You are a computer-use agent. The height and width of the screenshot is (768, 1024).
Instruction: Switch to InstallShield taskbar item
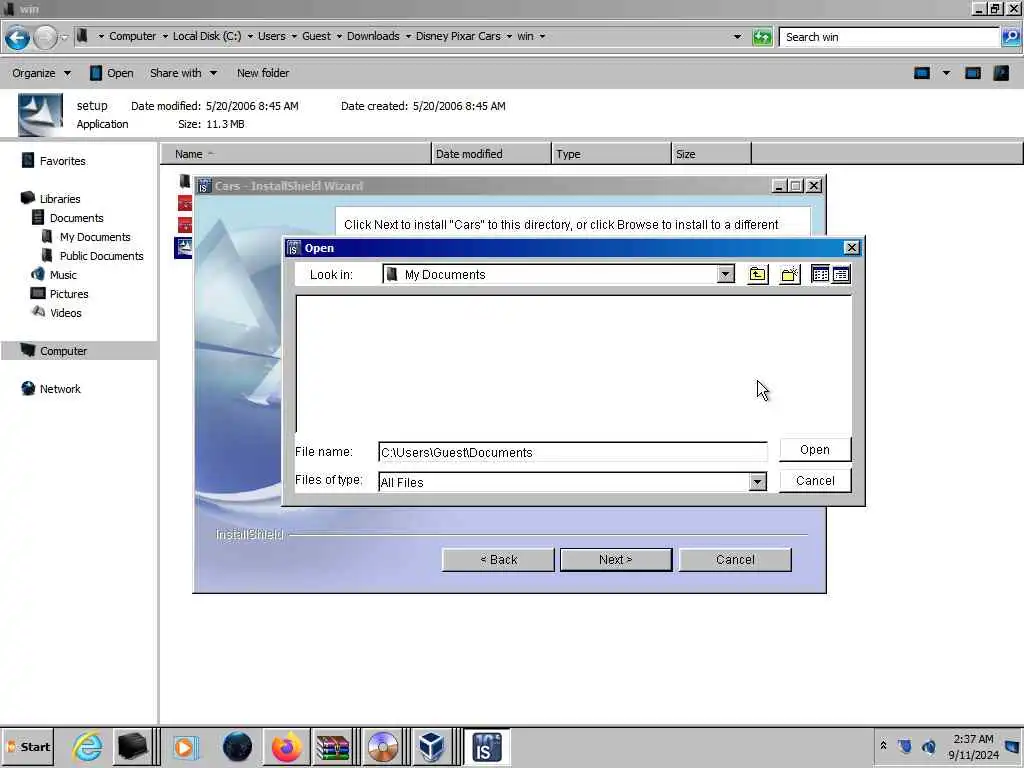487,747
